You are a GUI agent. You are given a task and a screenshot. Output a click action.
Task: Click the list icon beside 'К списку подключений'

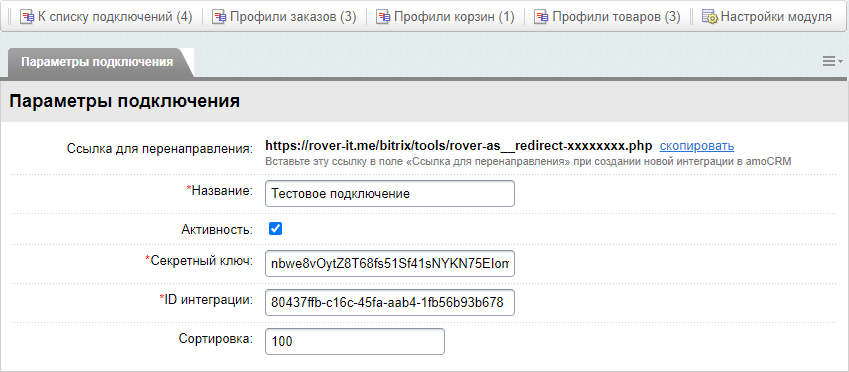point(27,17)
